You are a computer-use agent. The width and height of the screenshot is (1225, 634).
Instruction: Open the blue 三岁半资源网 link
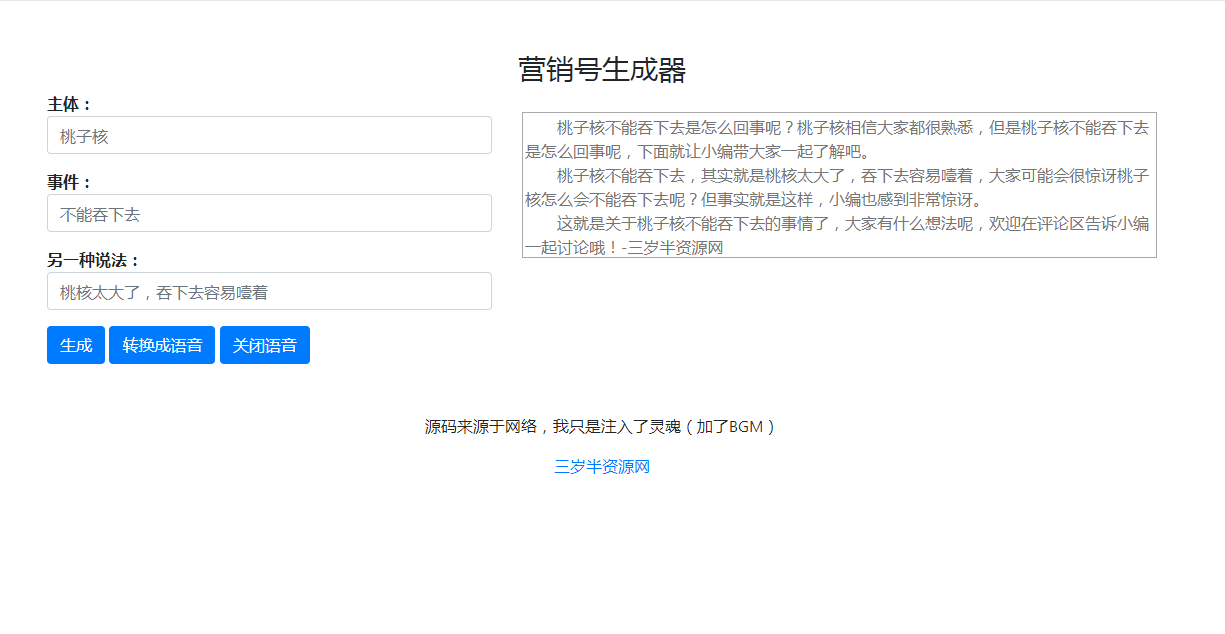click(602, 467)
